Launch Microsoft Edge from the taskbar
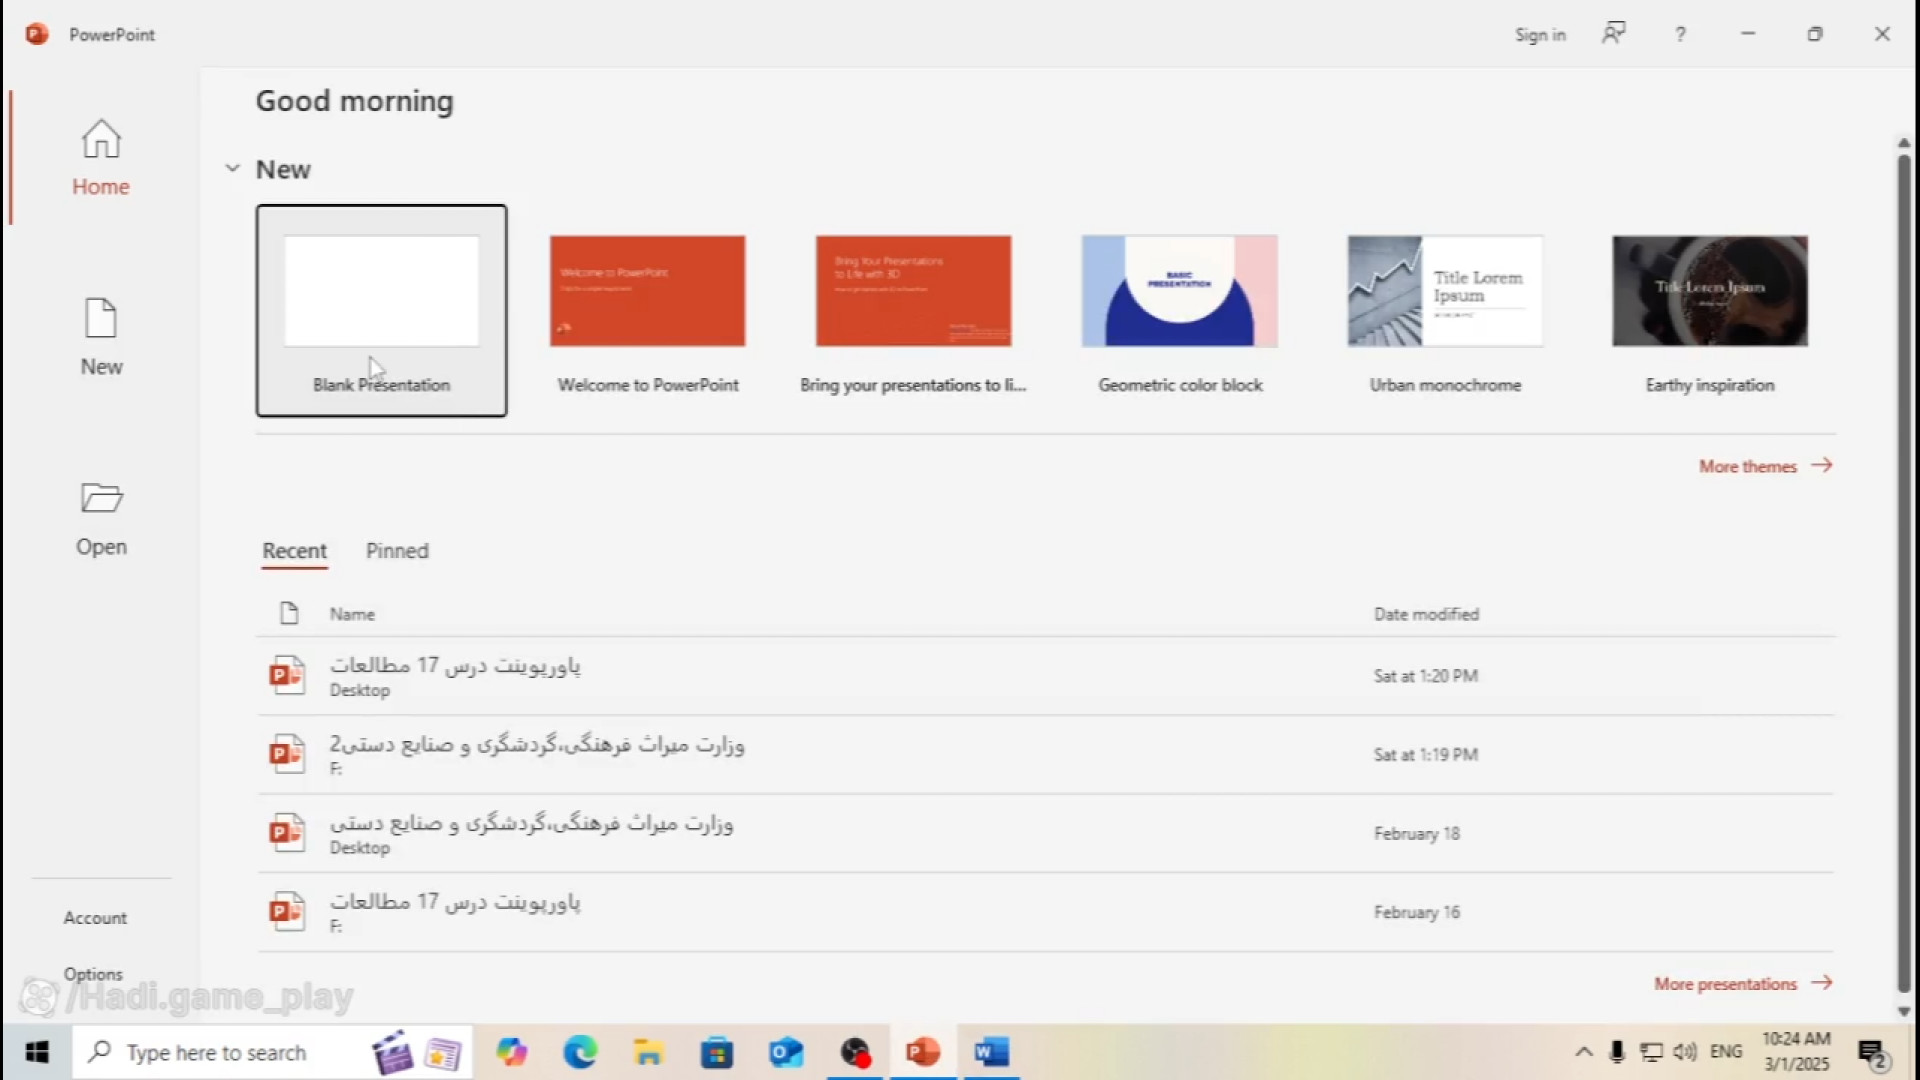Viewport: 1920px width, 1080px height. (580, 1052)
